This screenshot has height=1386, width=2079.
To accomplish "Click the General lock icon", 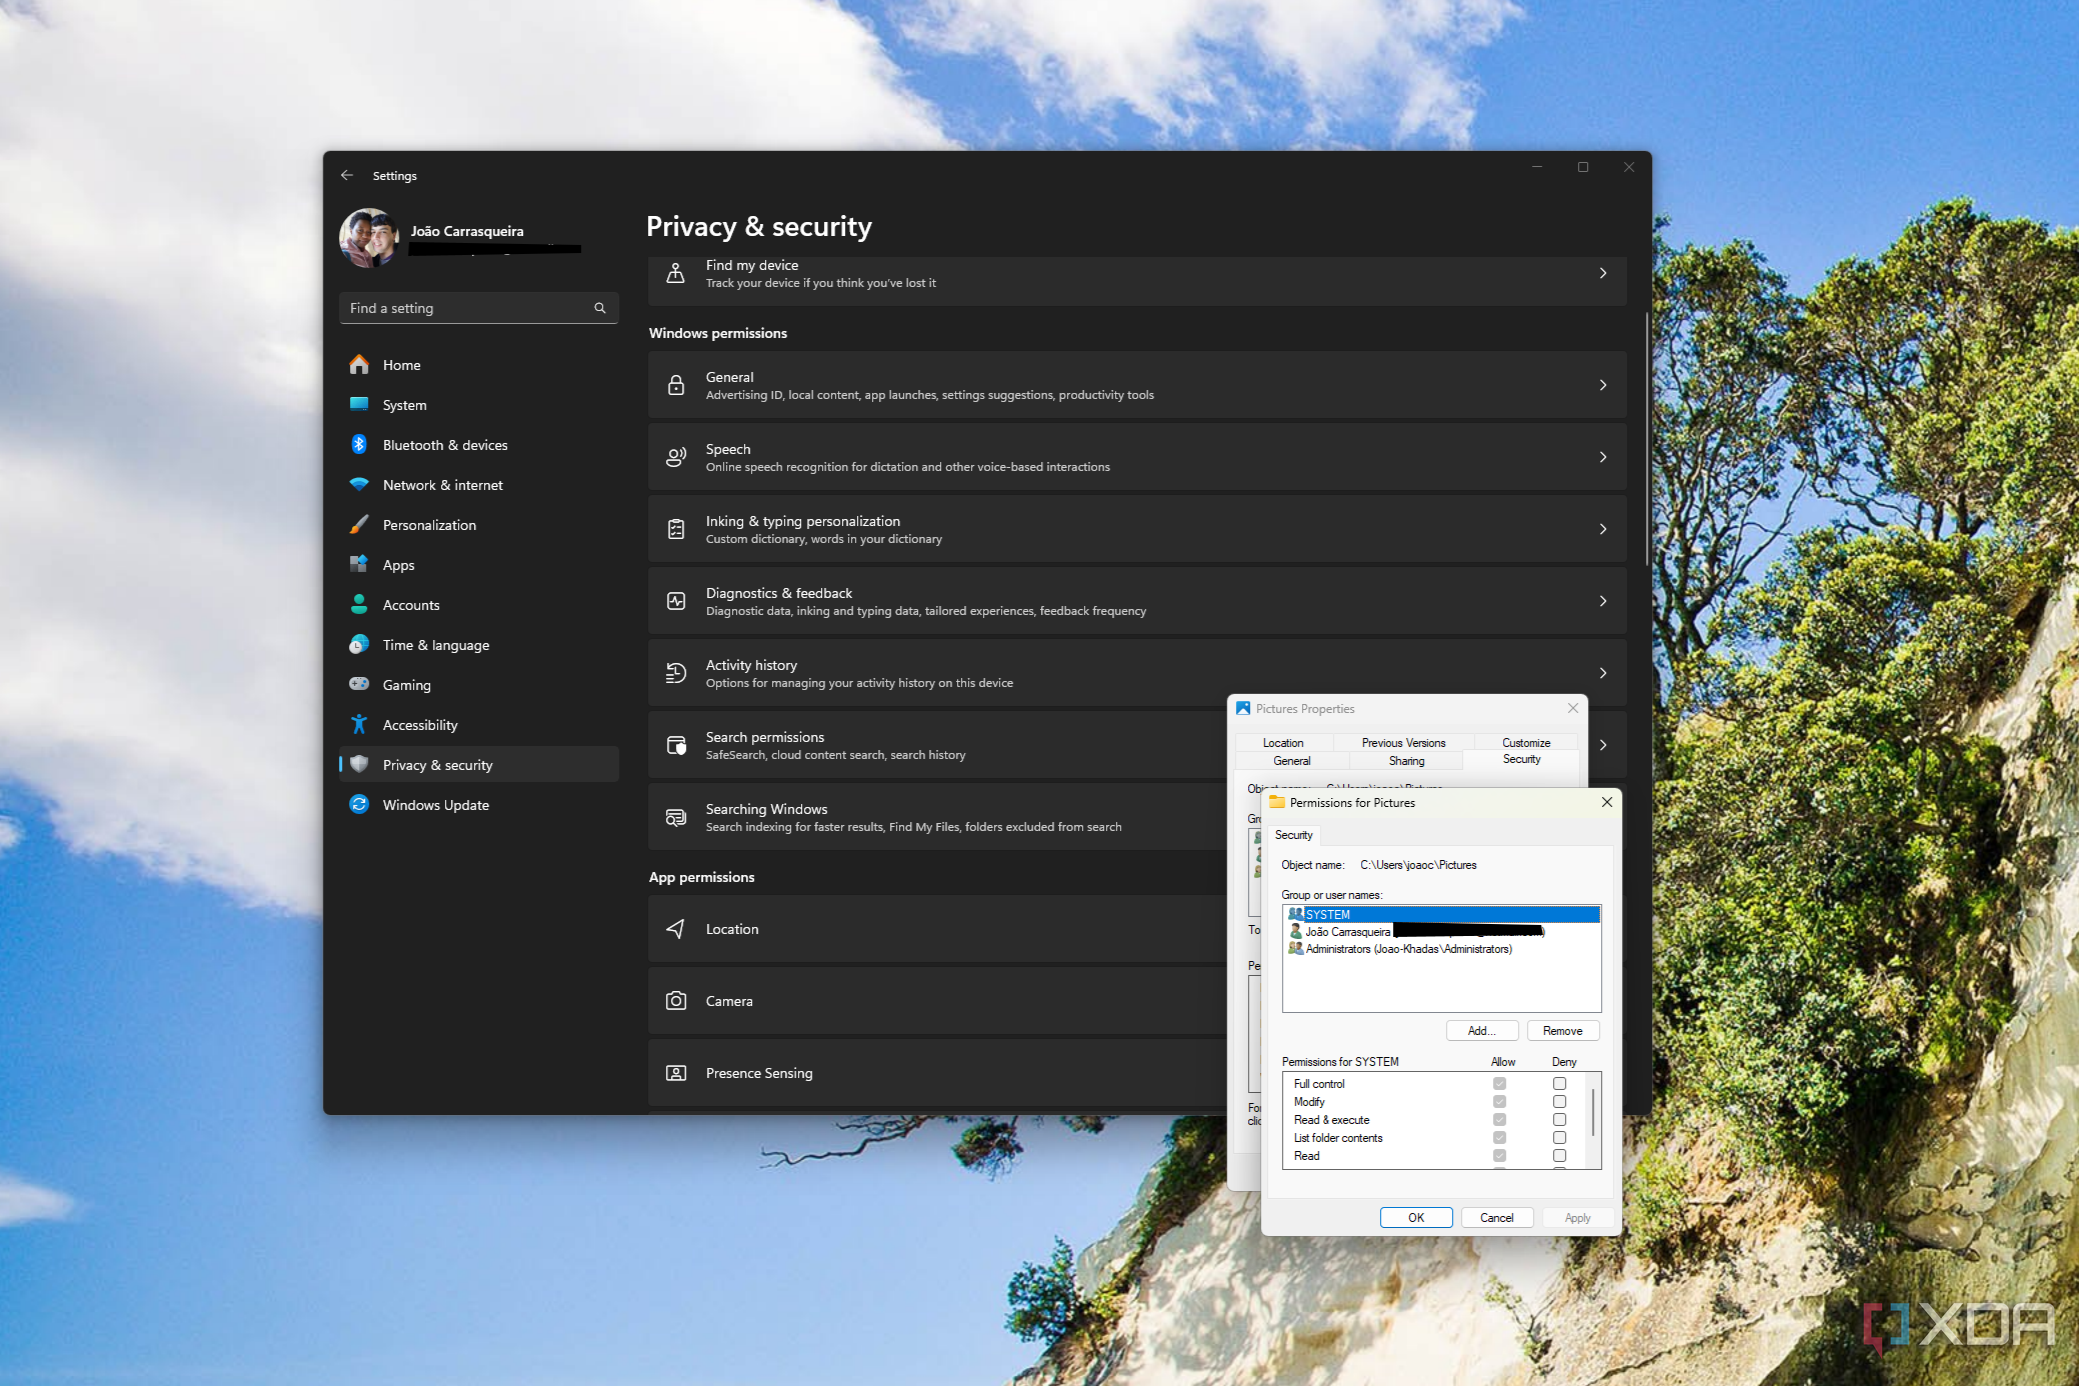I will click(676, 385).
